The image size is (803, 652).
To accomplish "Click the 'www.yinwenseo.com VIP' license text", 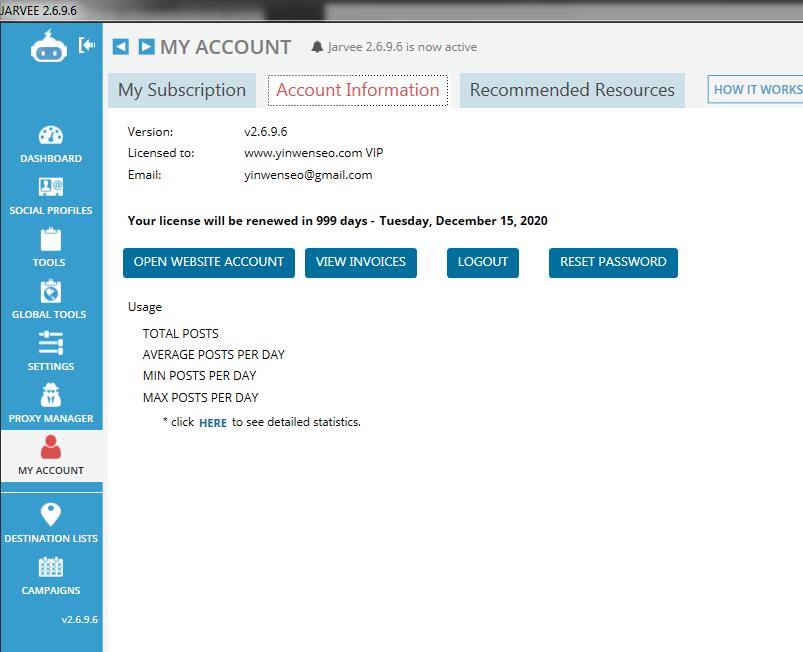I will [313, 153].
